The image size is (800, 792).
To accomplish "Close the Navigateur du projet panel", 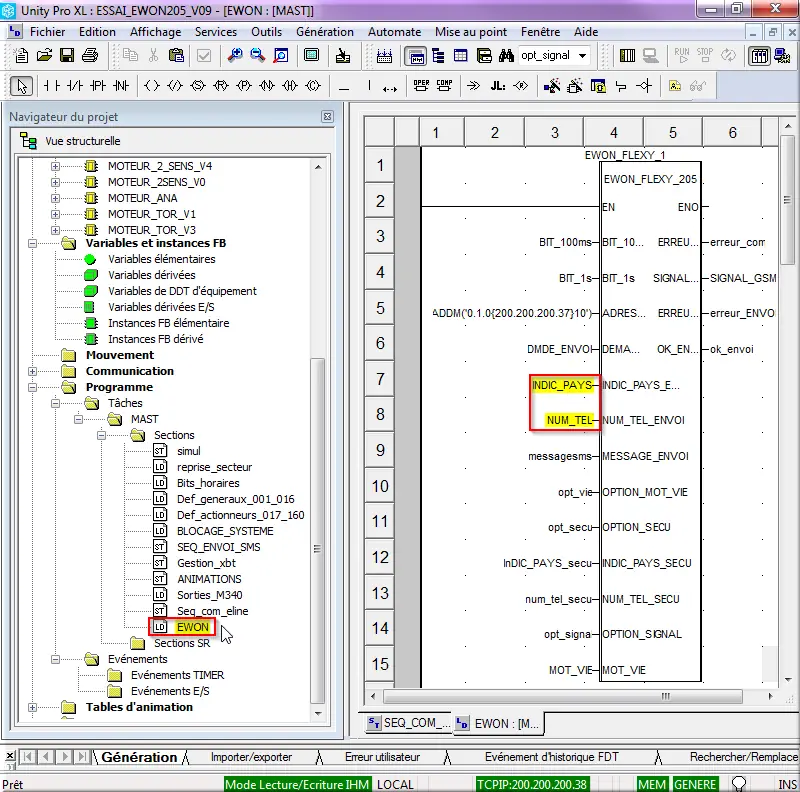I will tap(328, 117).
